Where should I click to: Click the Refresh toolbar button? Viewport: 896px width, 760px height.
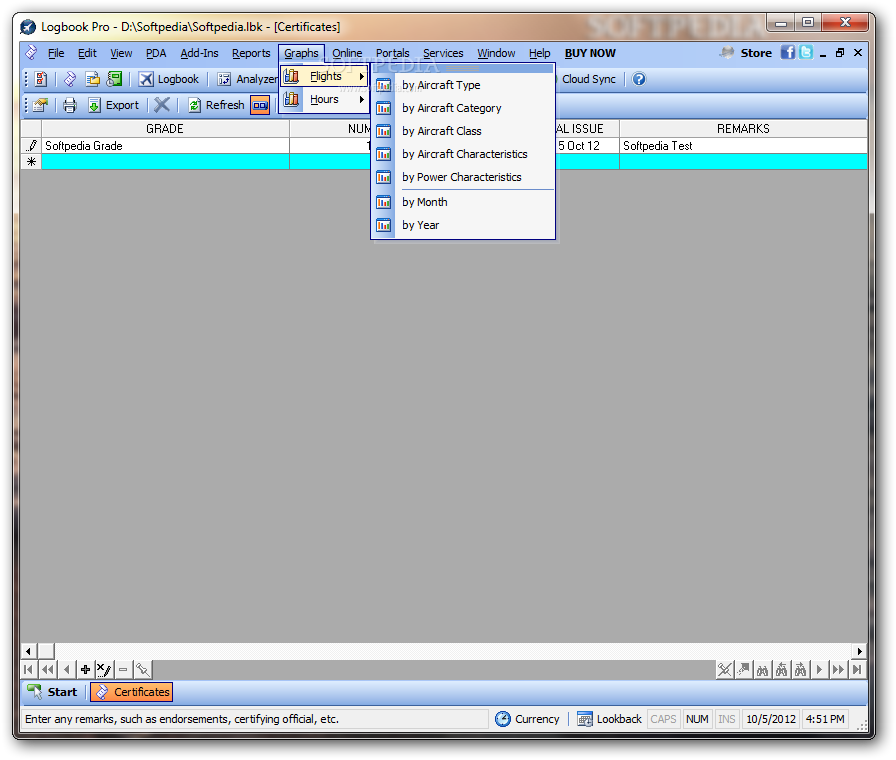[x=217, y=105]
